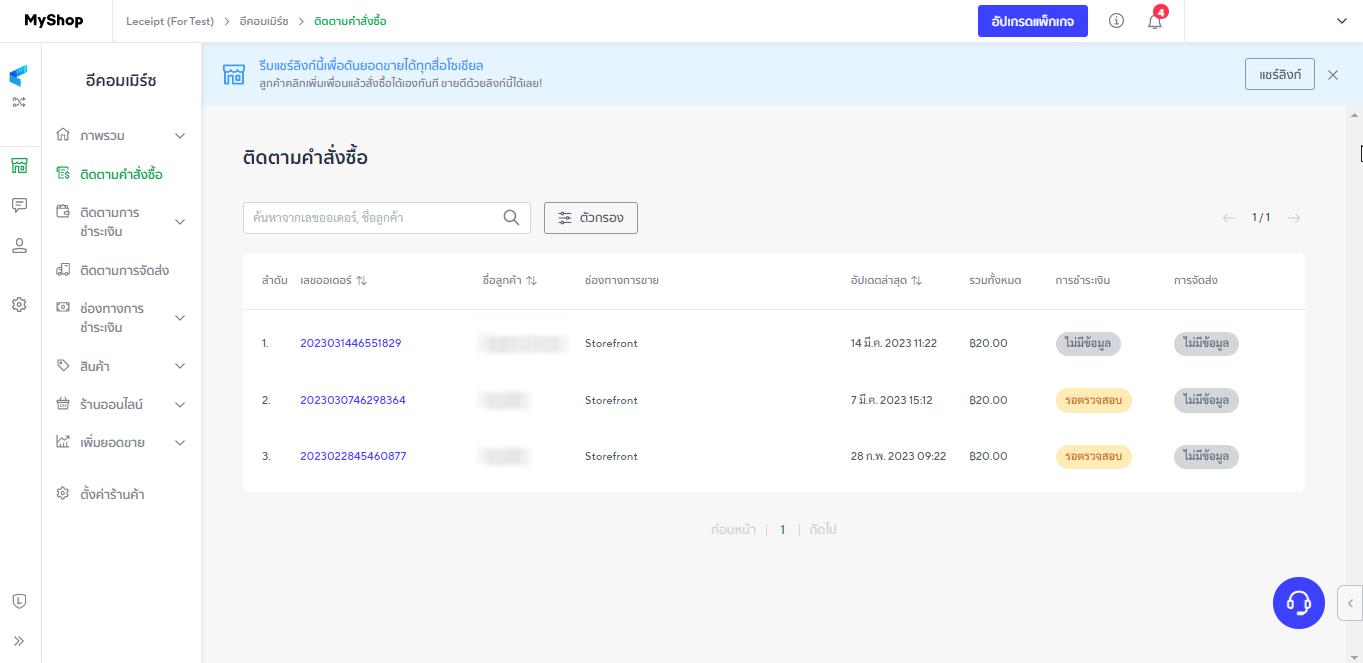The width and height of the screenshot is (1363, 663).
Task: Open notifications bell with 4 badge
Action: tap(1155, 21)
